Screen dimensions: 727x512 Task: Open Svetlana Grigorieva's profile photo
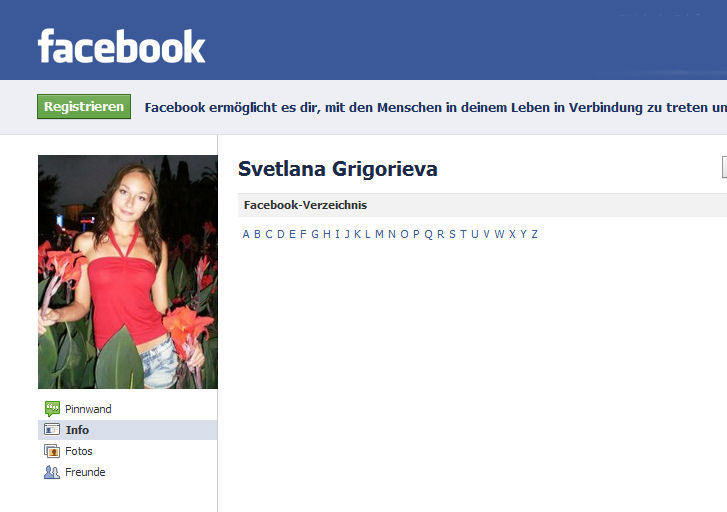pyautogui.click(x=128, y=272)
